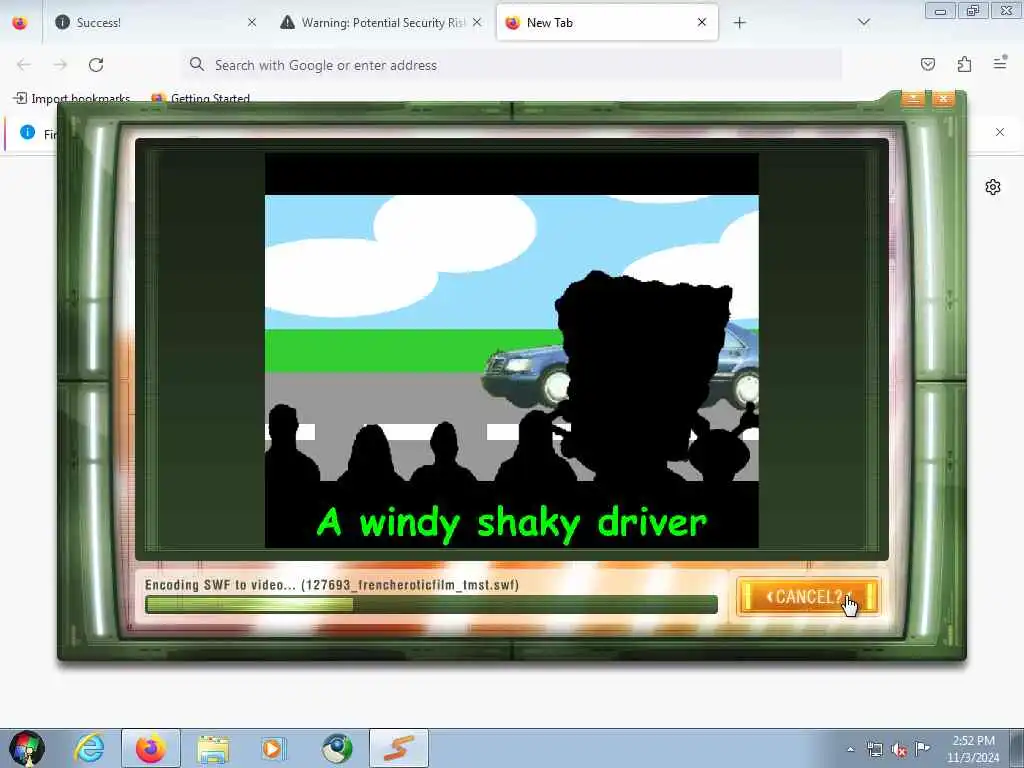Image resolution: width=1024 pixels, height=768 pixels.
Task: Click the Firefox View icon
Action: (x=20, y=22)
